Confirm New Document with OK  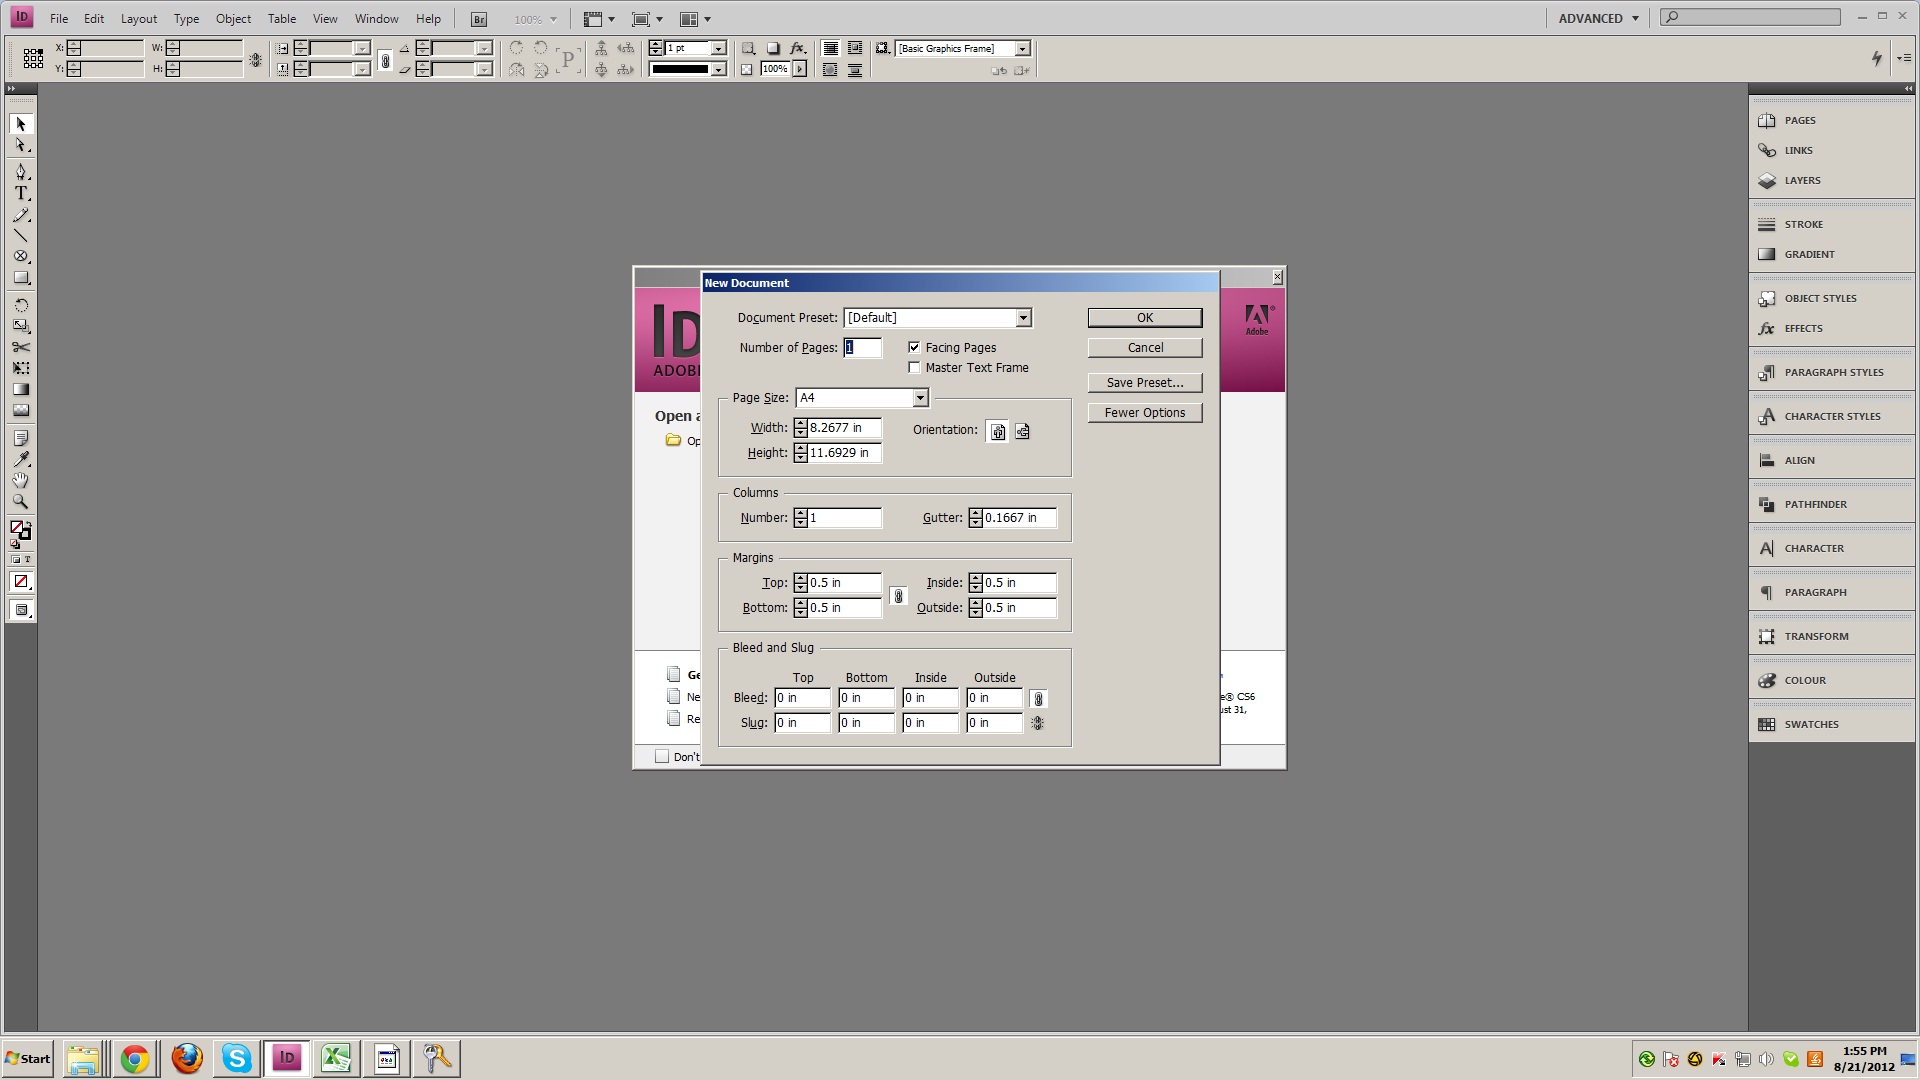[1145, 317]
